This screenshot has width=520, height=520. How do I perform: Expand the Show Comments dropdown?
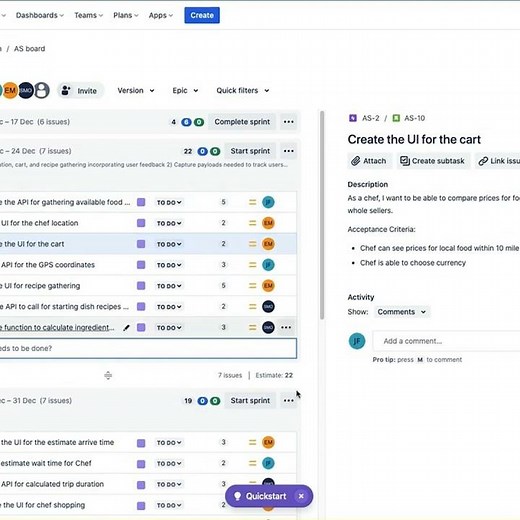(x=402, y=312)
